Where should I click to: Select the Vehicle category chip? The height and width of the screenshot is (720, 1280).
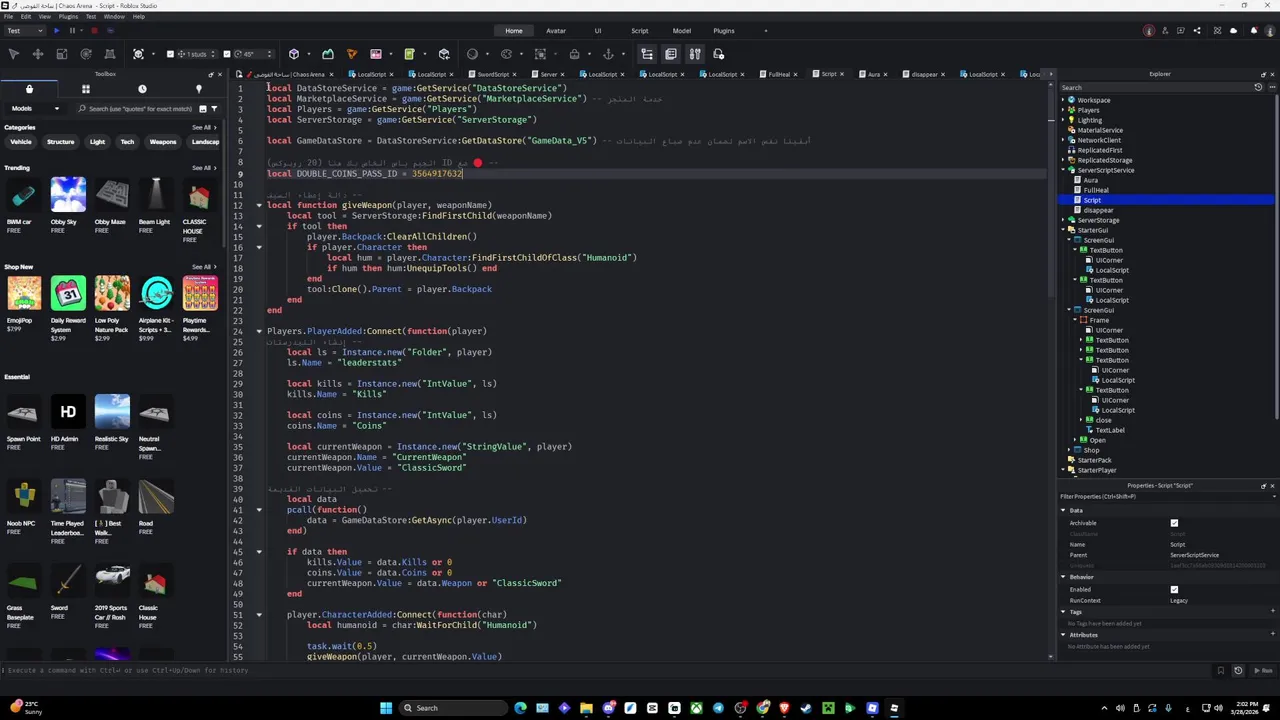pyautogui.click(x=21, y=142)
